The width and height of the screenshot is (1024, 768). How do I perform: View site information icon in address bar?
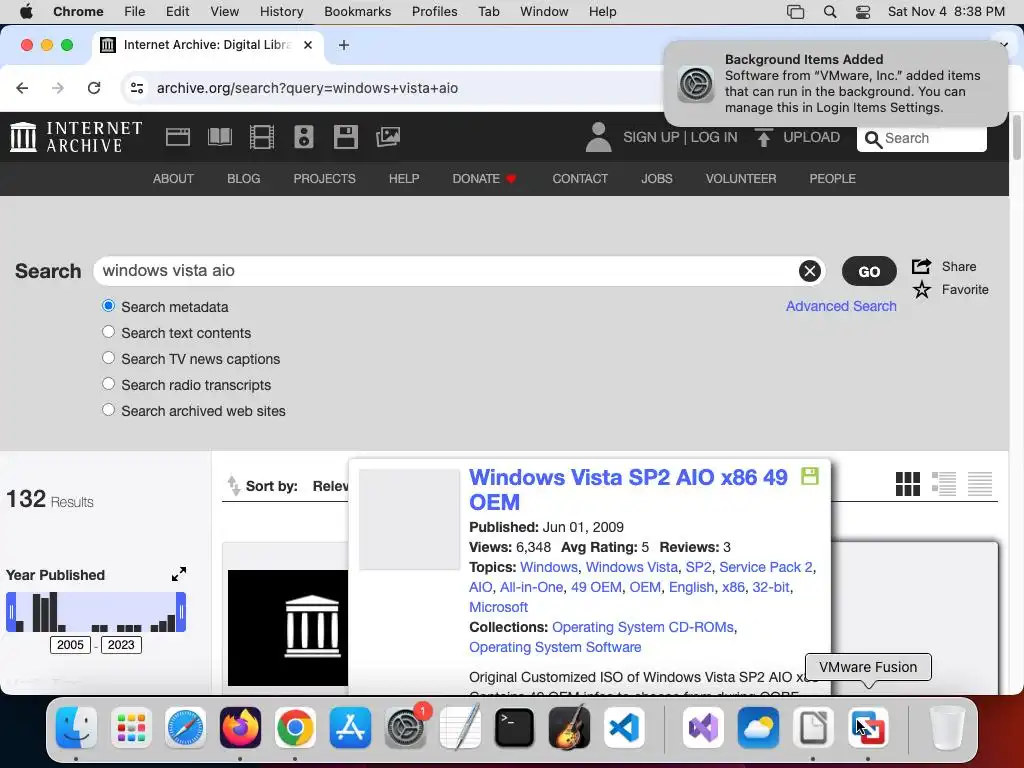coord(136,88)
